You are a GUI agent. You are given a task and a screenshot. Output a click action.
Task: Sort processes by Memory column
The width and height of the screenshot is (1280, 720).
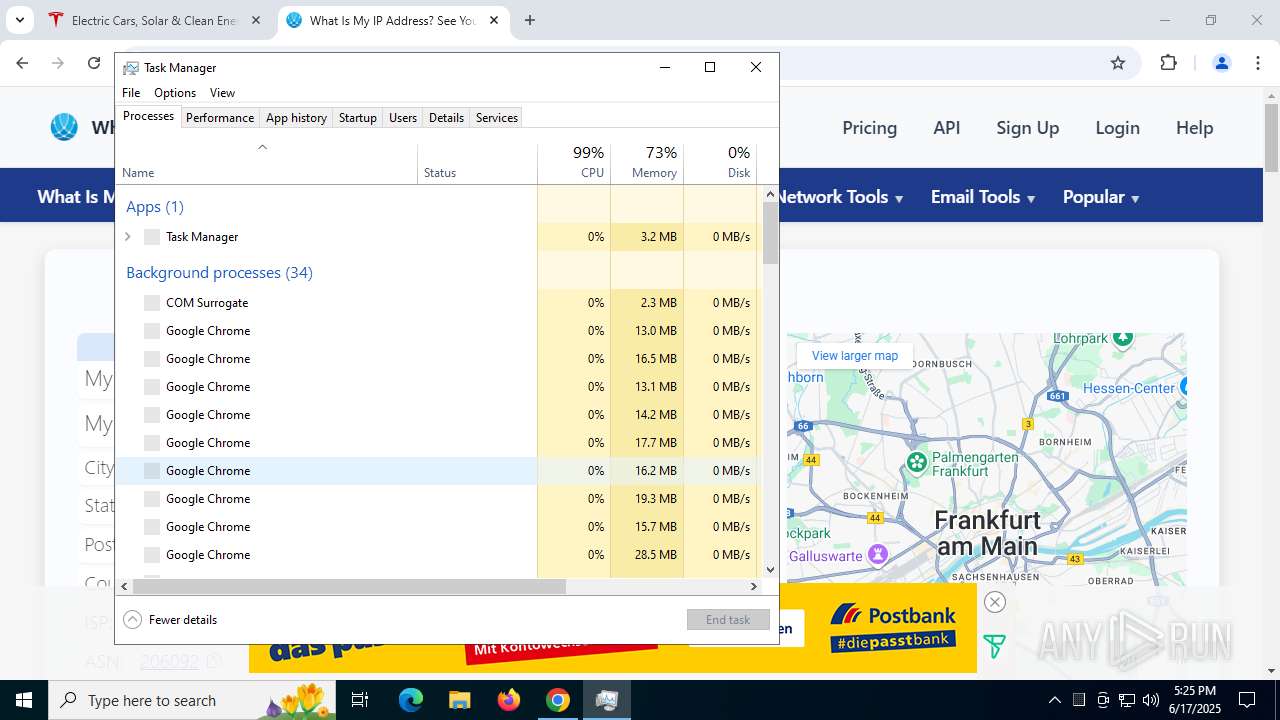tap(647, 164)
